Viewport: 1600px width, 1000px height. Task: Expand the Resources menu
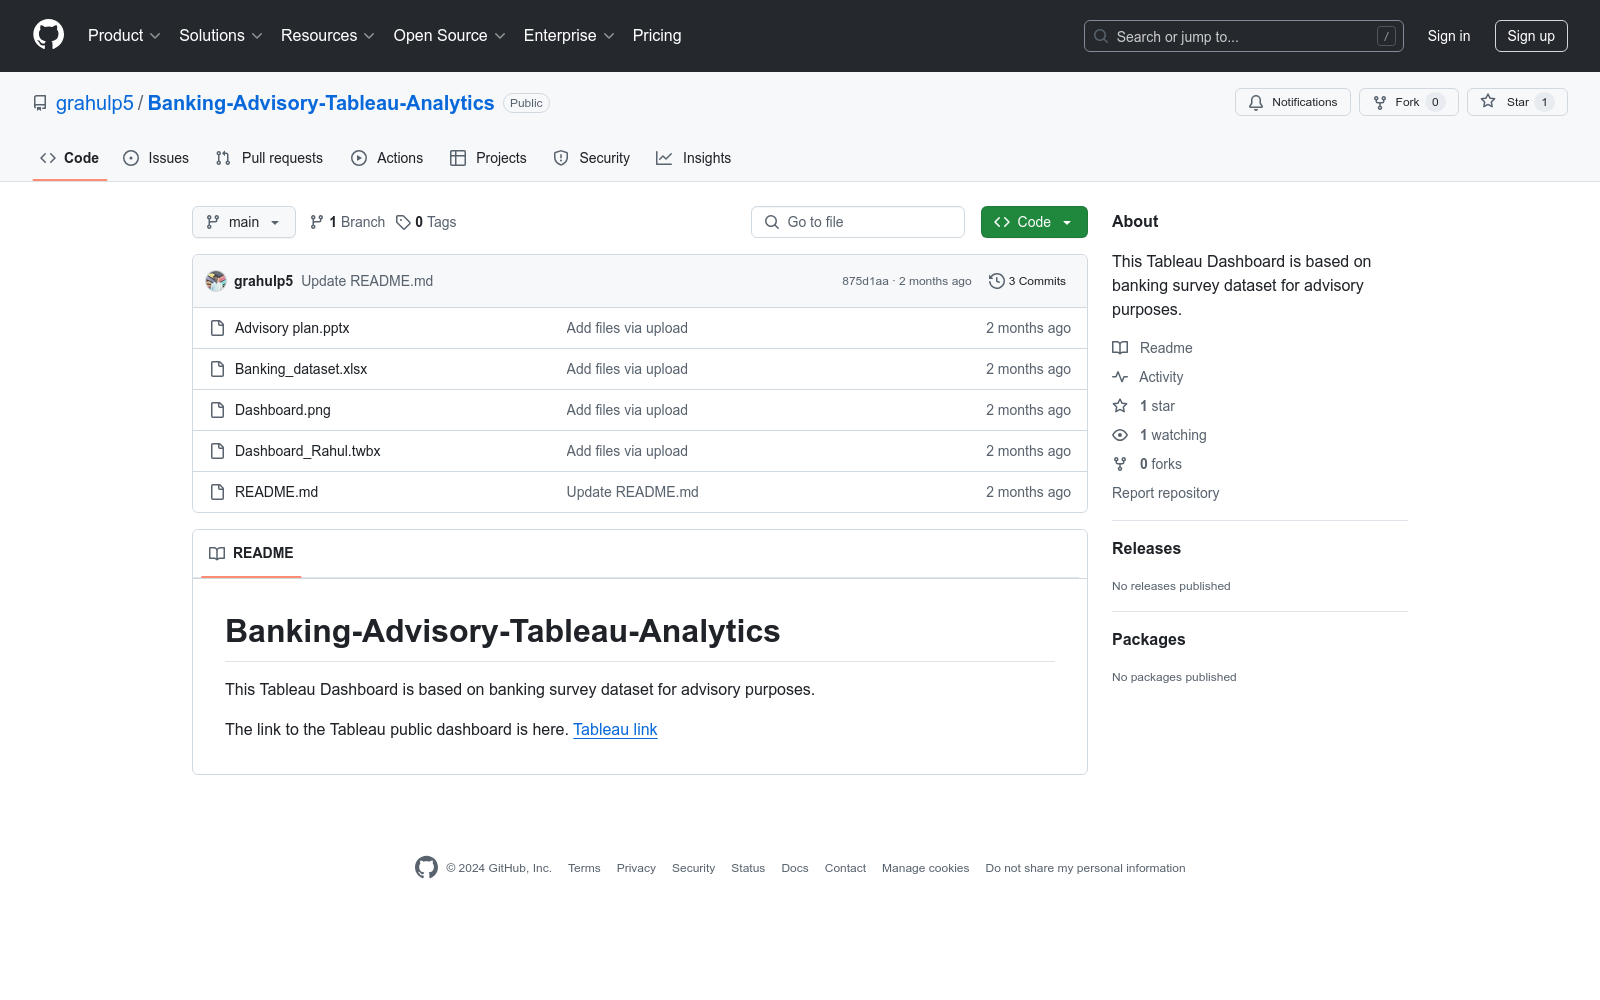(x=328, y=36)
